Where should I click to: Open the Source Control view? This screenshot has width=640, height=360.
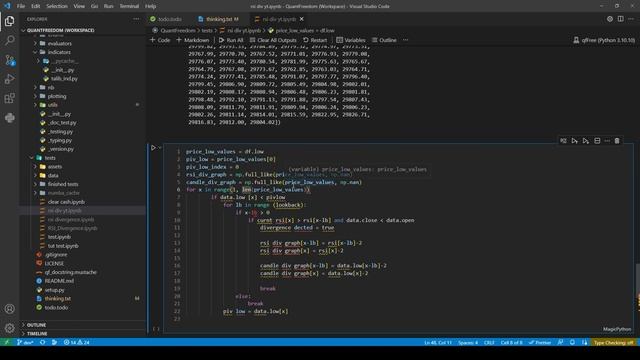point(9,60)
